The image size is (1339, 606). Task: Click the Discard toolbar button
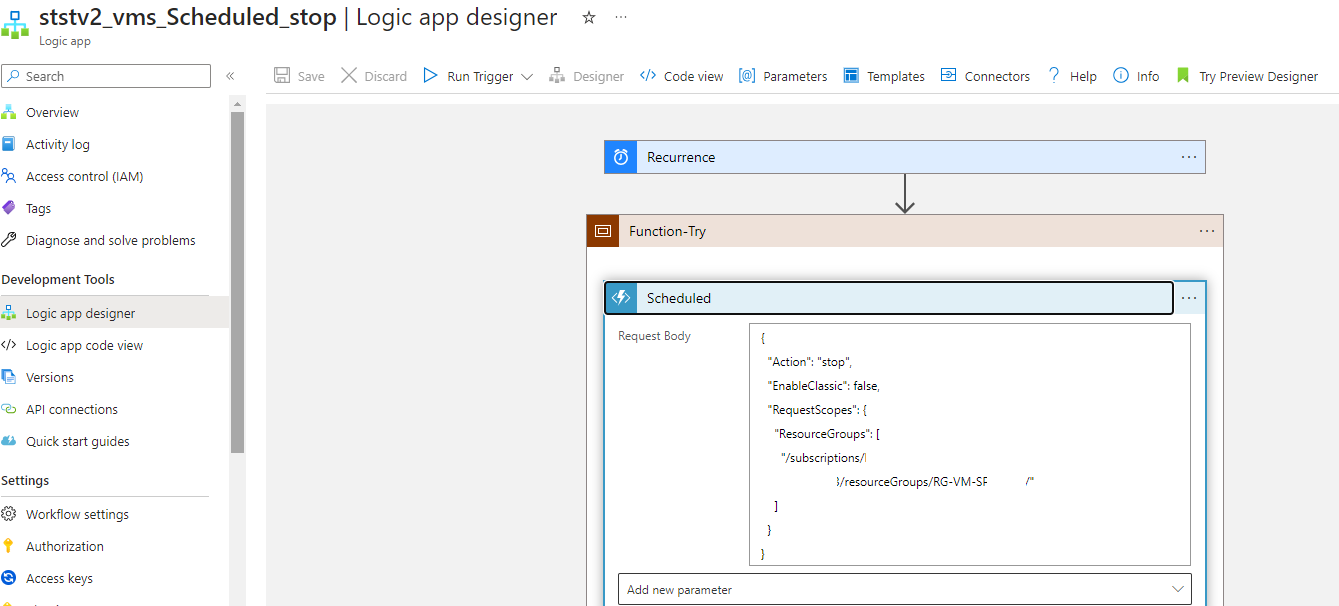374,76
